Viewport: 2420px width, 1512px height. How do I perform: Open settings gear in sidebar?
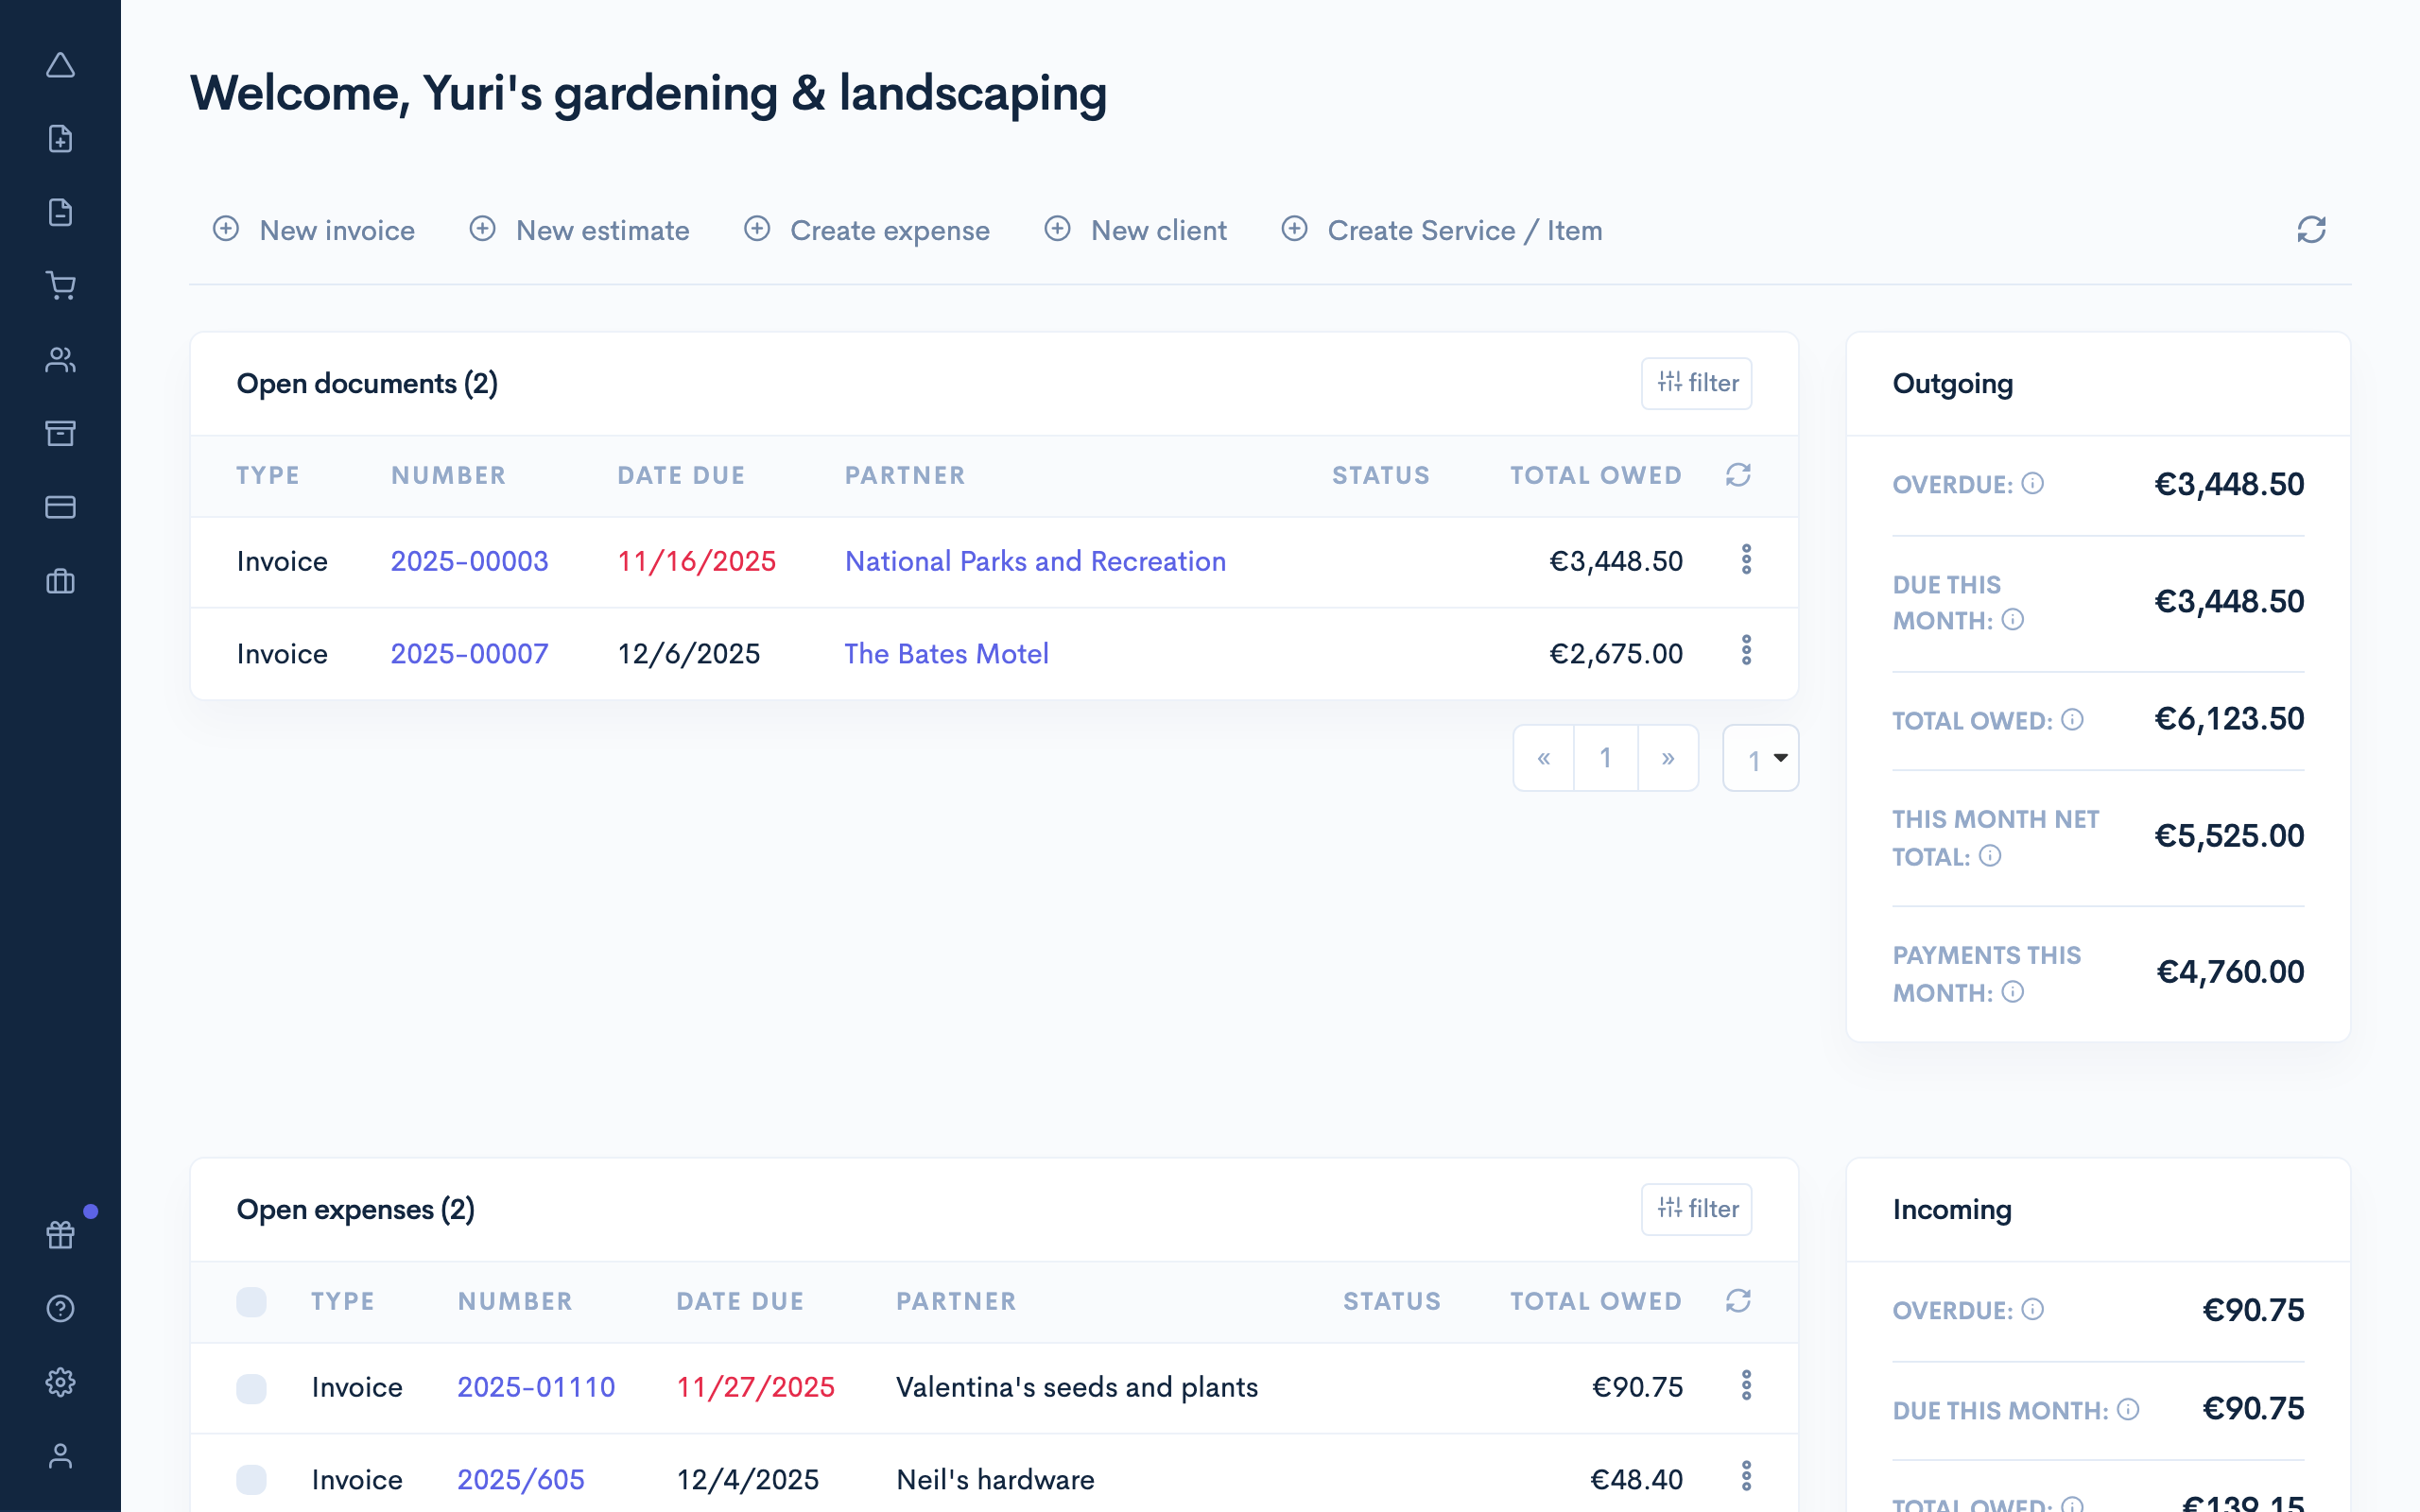point(60,1382)
